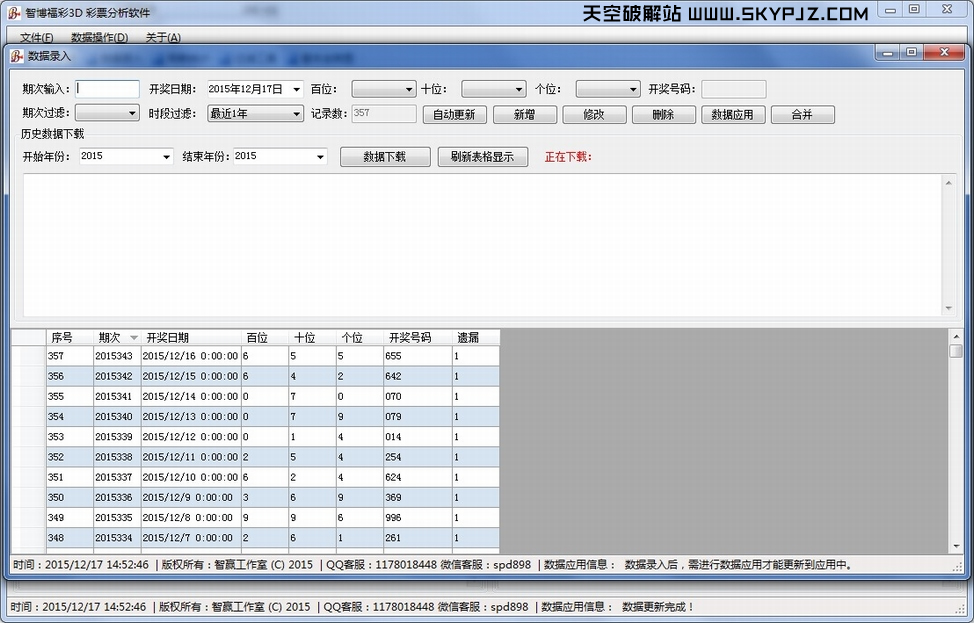
Task: Expand the 开奖日期 date picker dropdown
Action: coord(297,89)
